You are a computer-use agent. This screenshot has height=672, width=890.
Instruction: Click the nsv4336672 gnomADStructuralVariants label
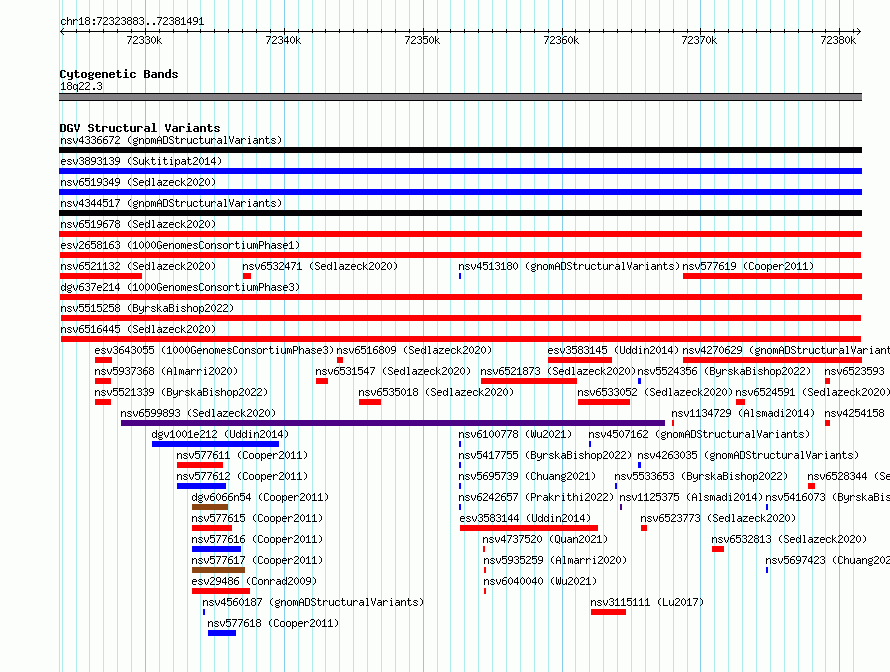[x=171, y=140]
